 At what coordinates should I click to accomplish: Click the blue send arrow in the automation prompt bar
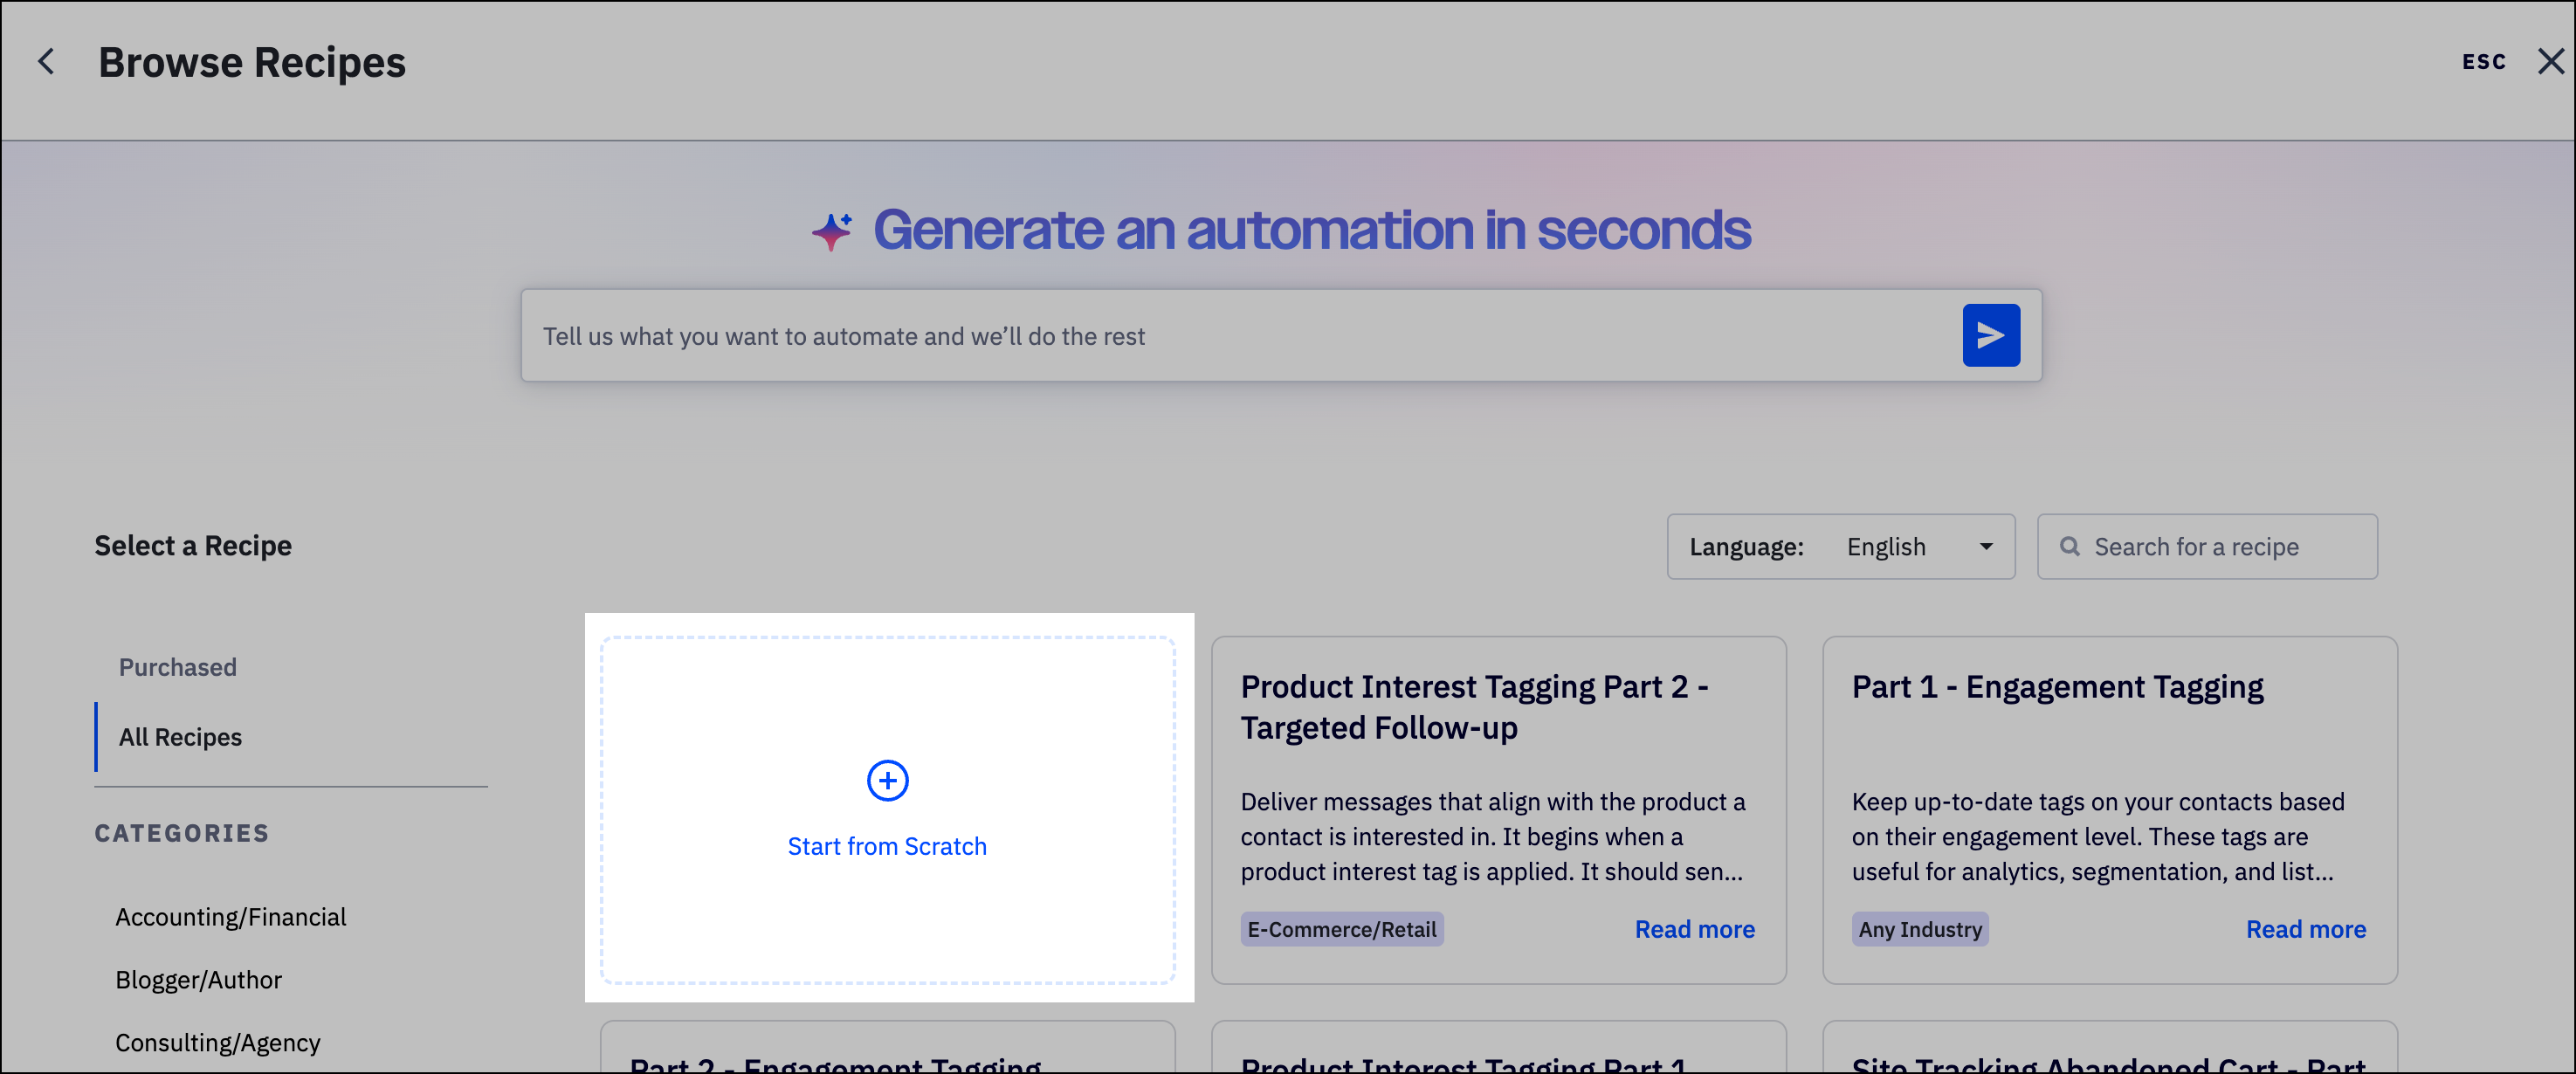(1991, 335)
